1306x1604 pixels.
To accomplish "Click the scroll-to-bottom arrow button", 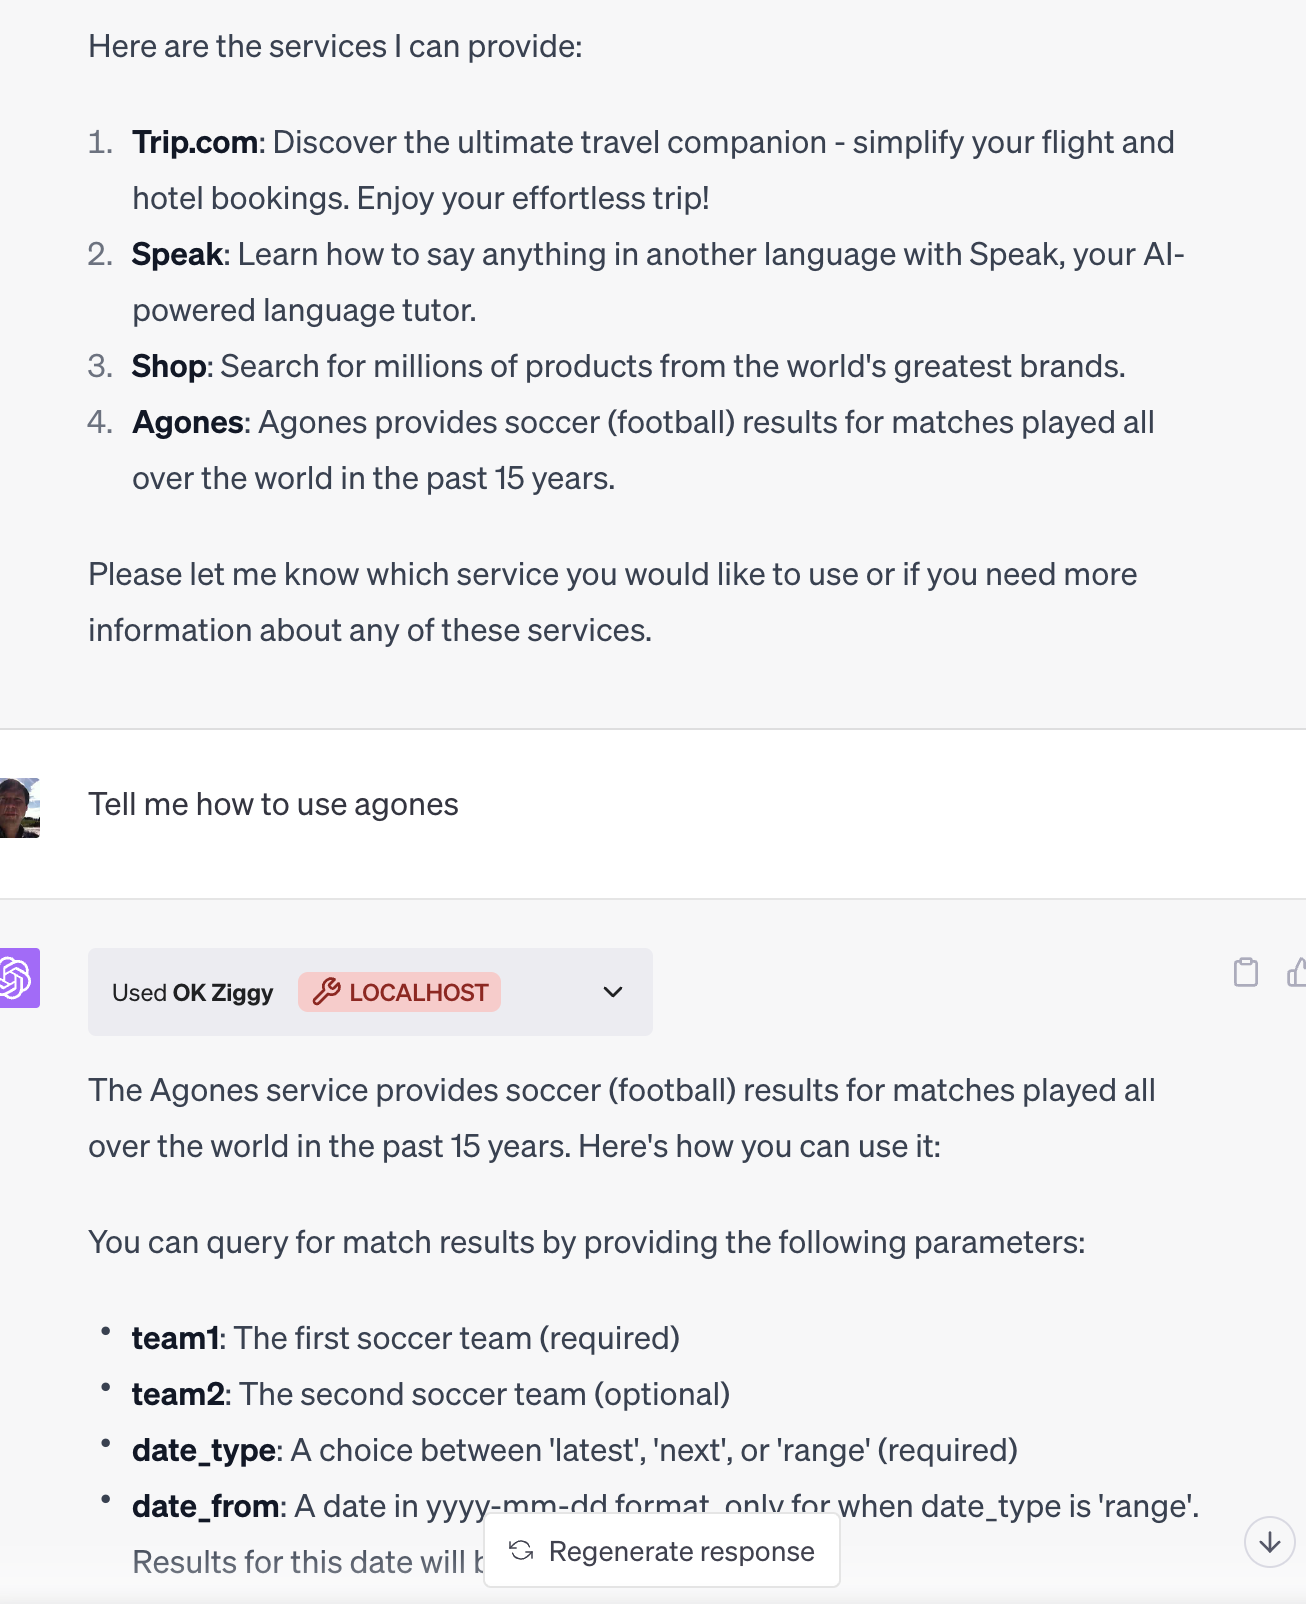I will point(1268,1543).
